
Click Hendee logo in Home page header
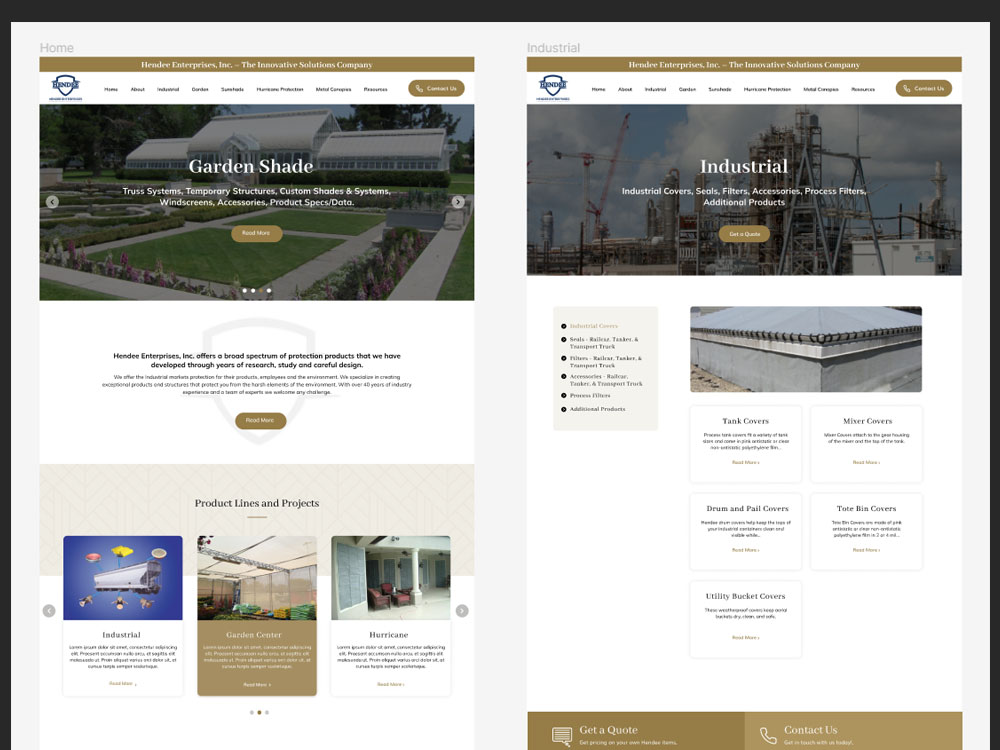(66, 87)
